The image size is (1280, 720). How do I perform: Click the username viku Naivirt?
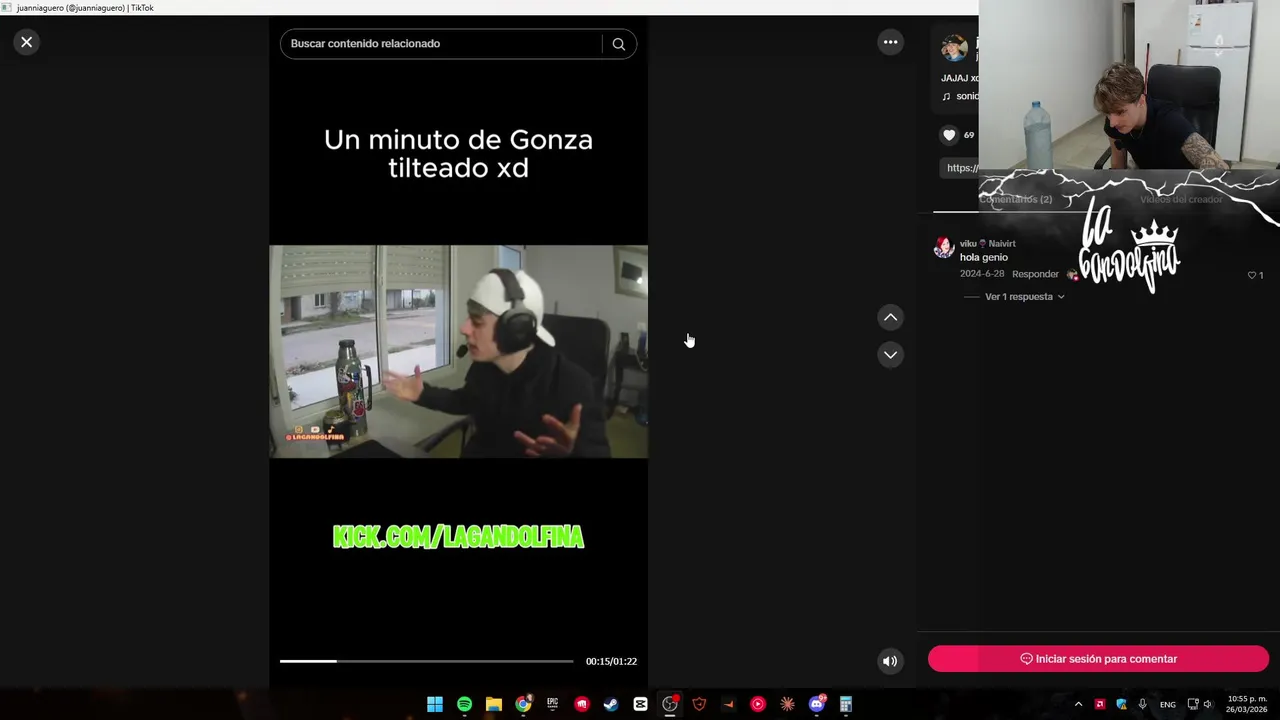pyautogui.click(x=988, y=243)
